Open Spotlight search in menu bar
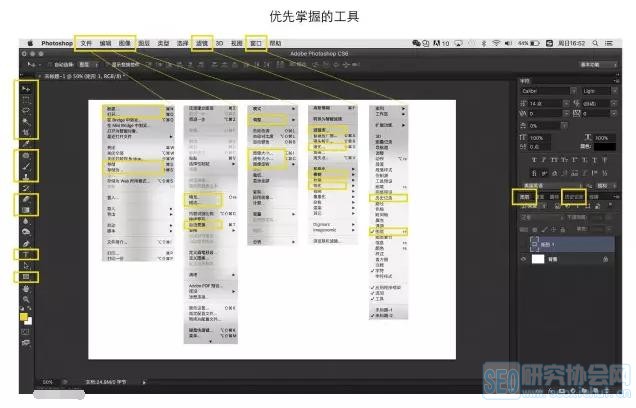636x408 pixels. pos(595,43)
